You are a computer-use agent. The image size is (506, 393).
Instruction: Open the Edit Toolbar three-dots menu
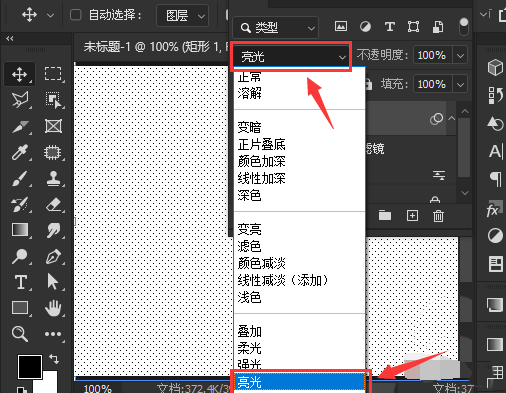coord(53,334)
